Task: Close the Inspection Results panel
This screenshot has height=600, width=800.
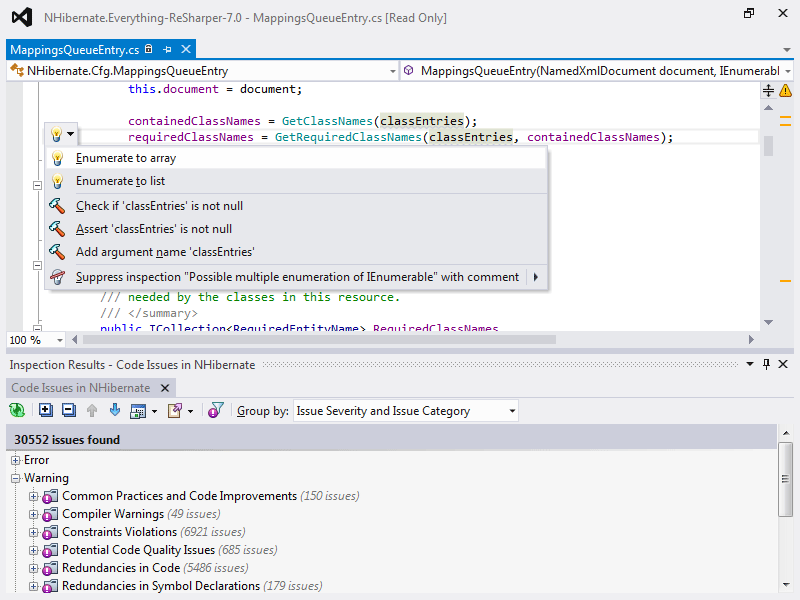Action: click(x=783, y=364)
